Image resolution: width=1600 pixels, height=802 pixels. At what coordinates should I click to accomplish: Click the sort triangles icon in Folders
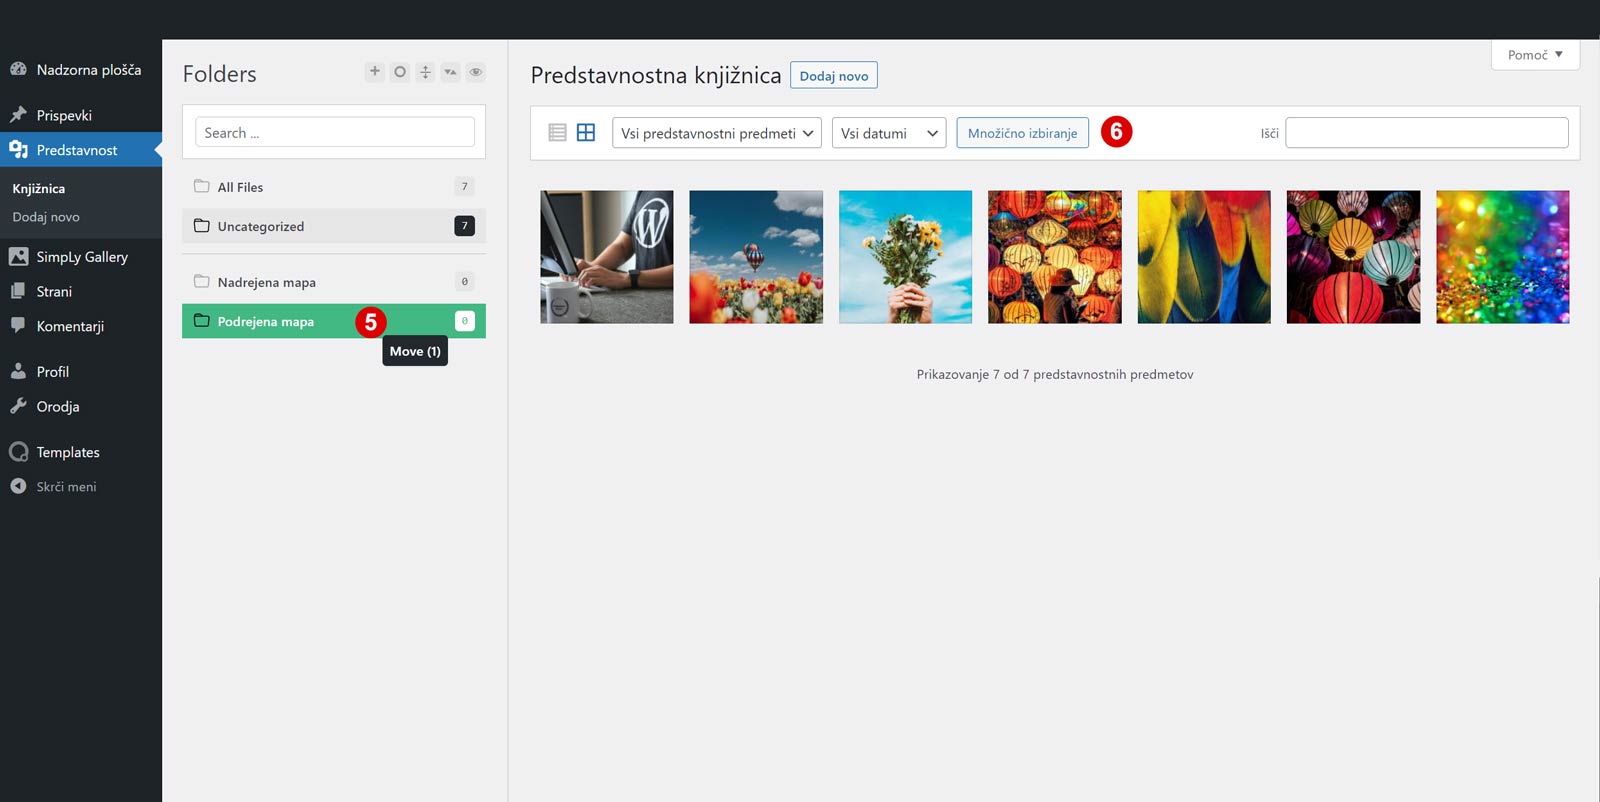450,71
